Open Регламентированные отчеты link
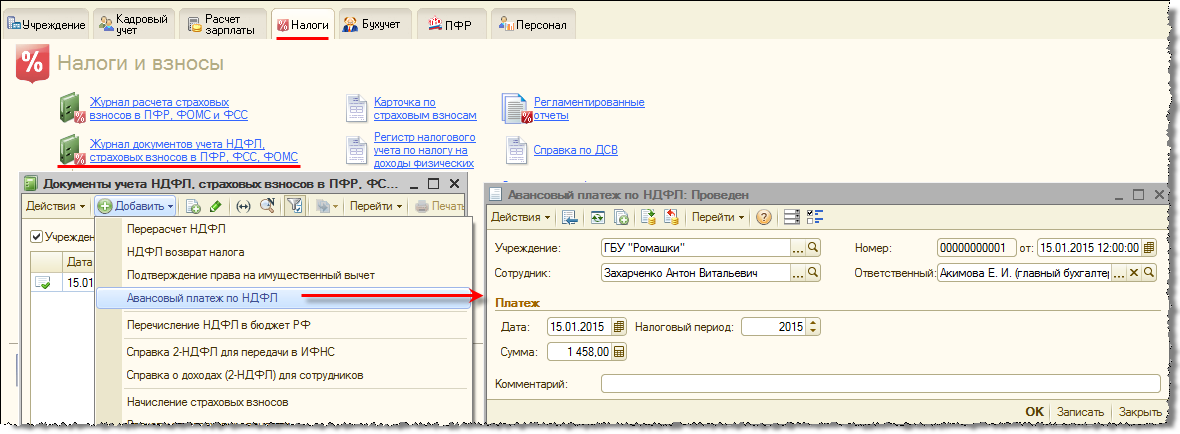1180x434 pixels. (589, 108)
